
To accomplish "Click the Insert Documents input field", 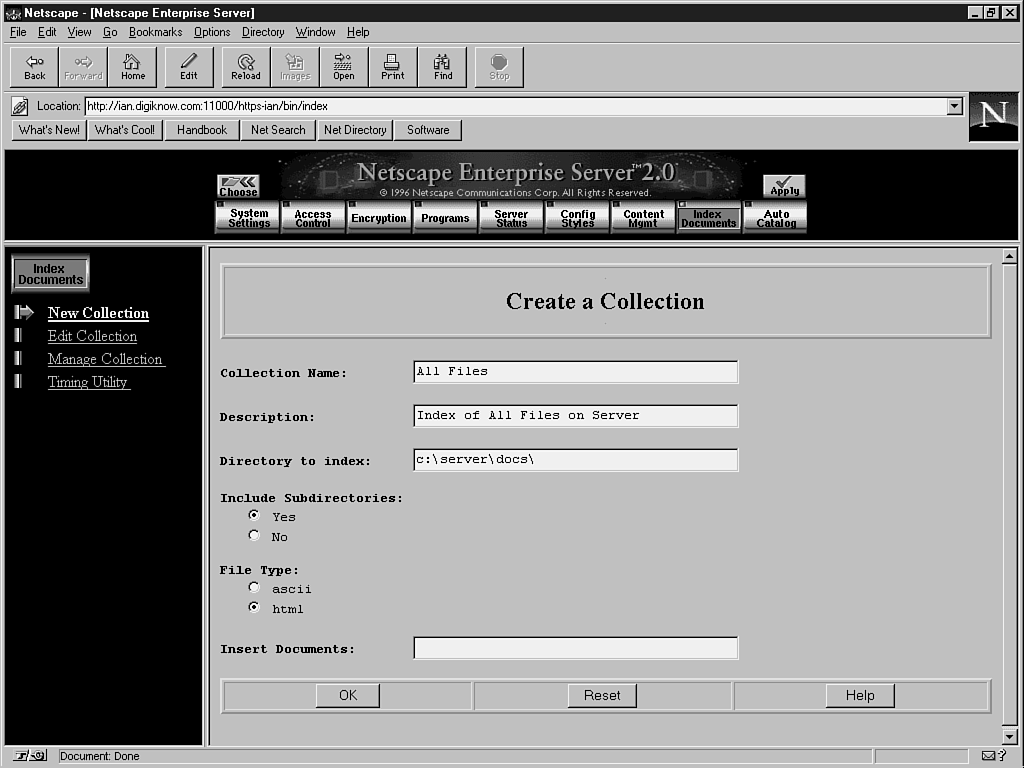I will (575, 648).
